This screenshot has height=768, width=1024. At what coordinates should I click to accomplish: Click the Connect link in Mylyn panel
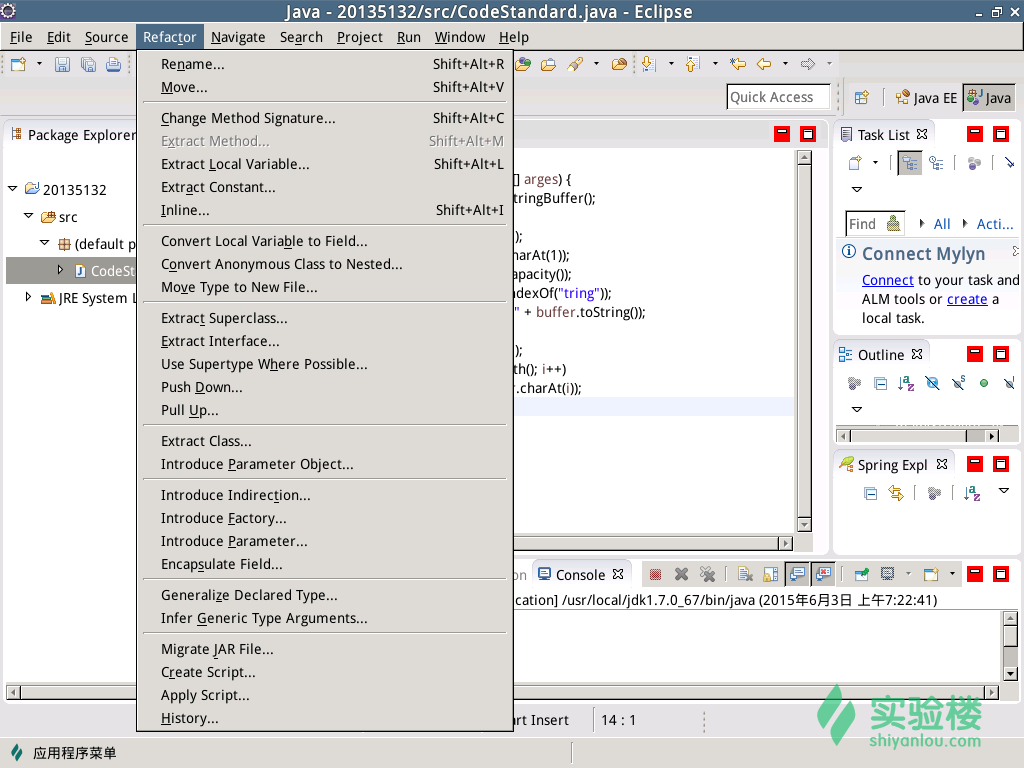click(888, 280)
